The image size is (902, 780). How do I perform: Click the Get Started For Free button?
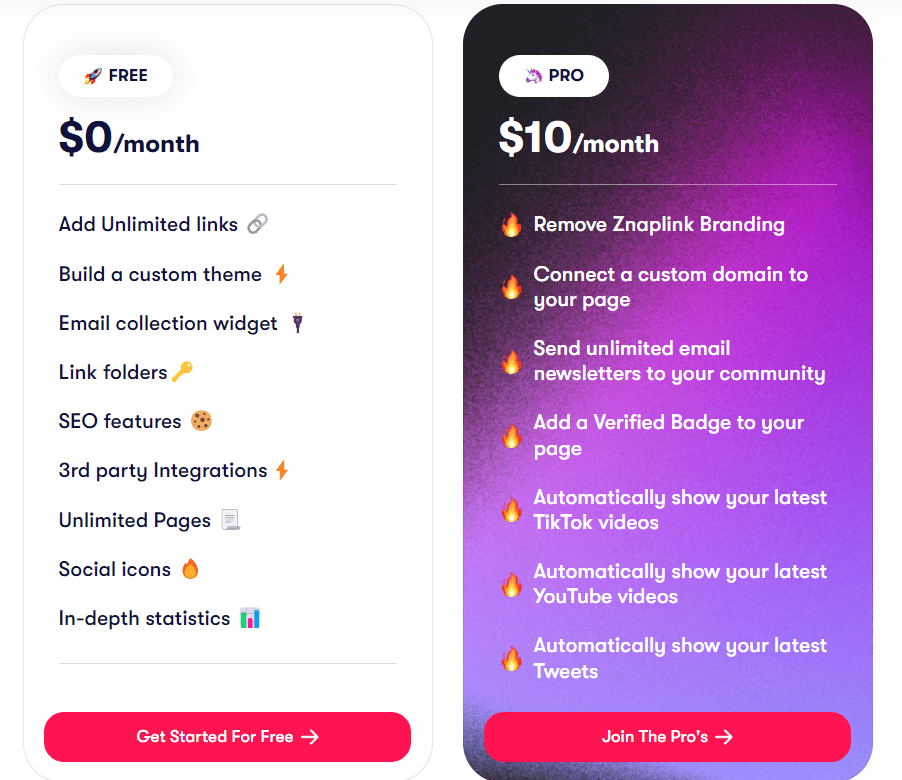pos(227,736)
